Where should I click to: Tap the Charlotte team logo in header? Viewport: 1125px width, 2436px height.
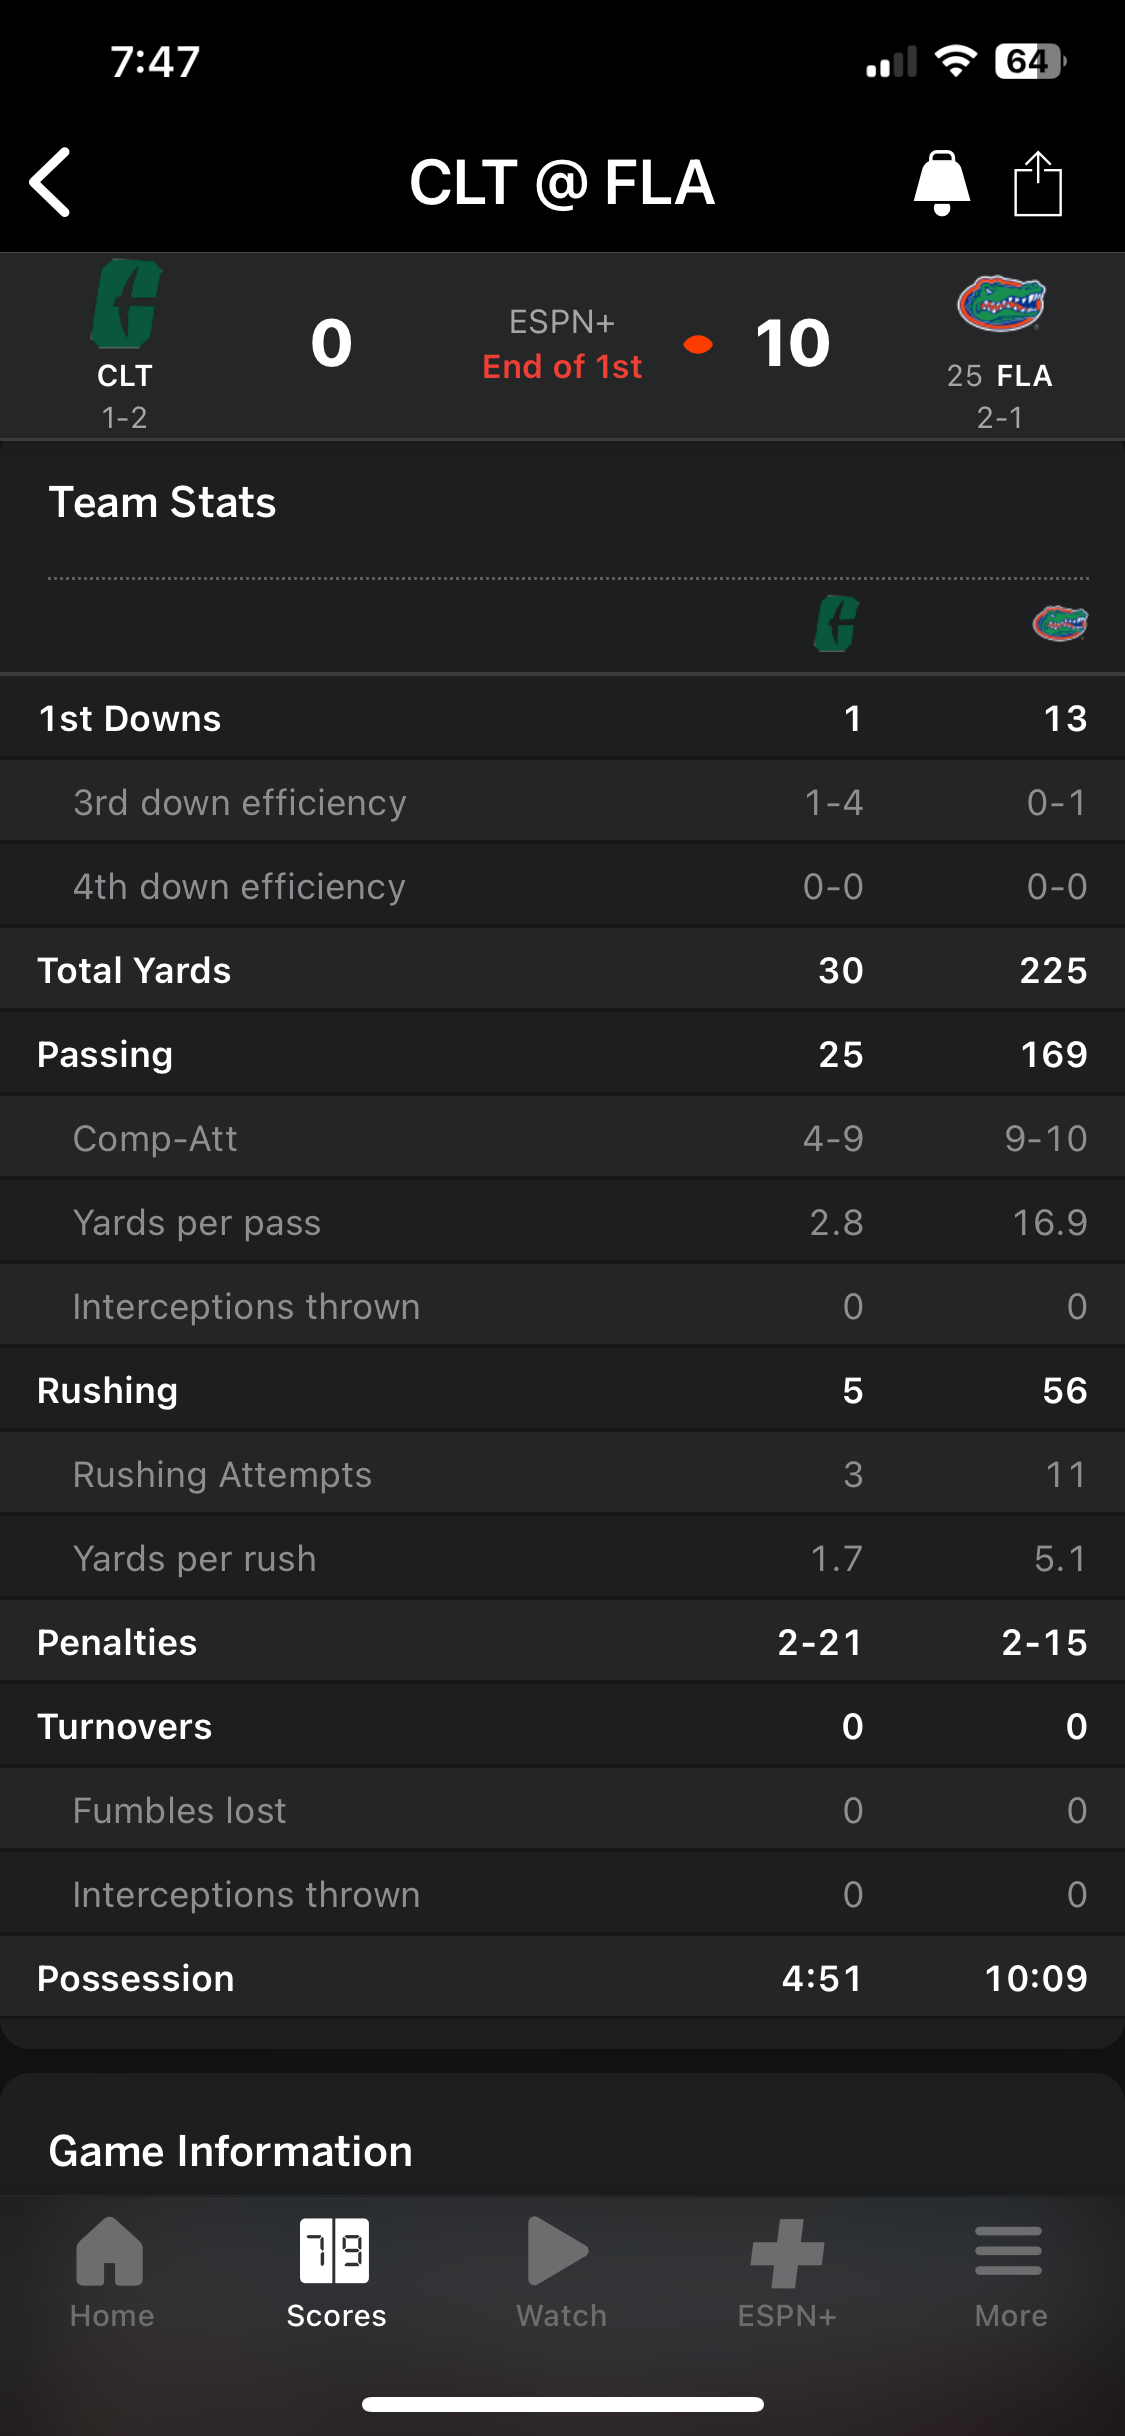[x=126, y=303]
